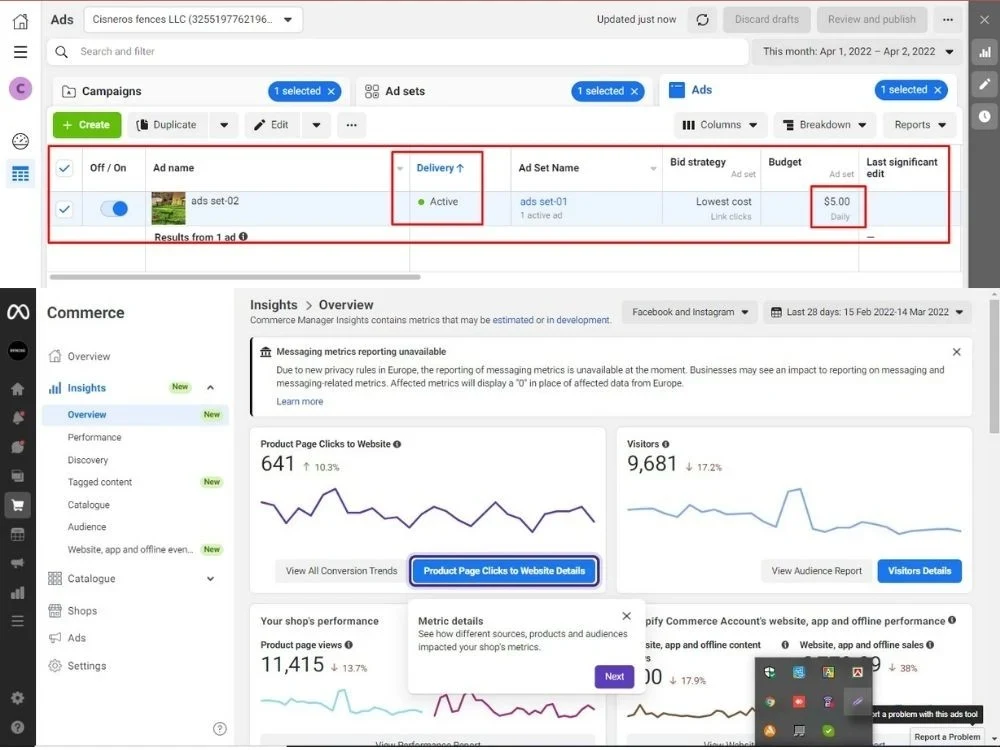This screenshot has height=750, width=1000.
Task: Open the history clock side panel
Action: [985, 116]
